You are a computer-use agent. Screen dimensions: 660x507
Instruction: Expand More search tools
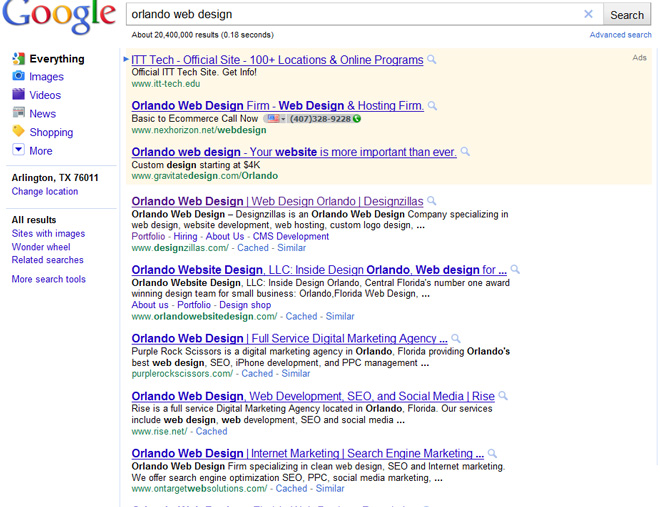(48, 279)
